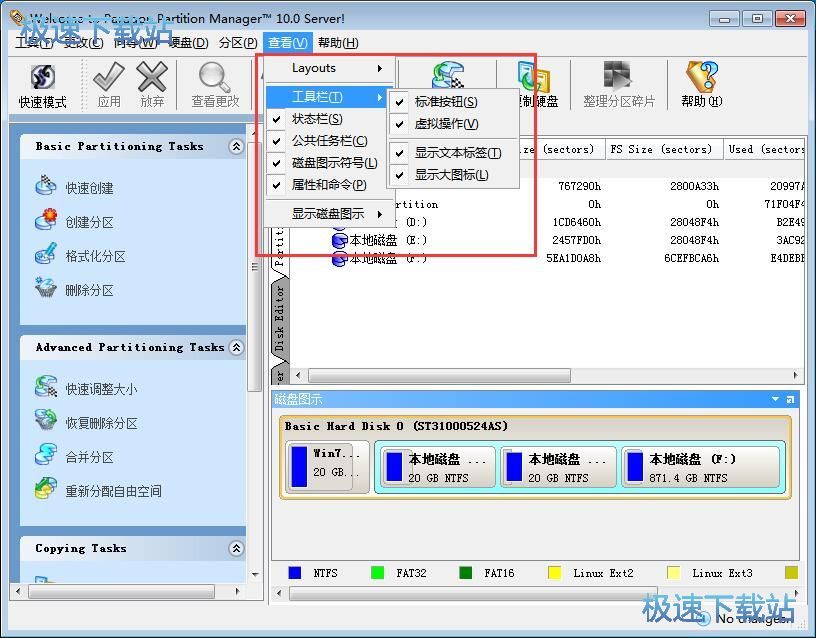Click the 767290h size cell
This screenshot has height=638, width=816.
(579, 186)
